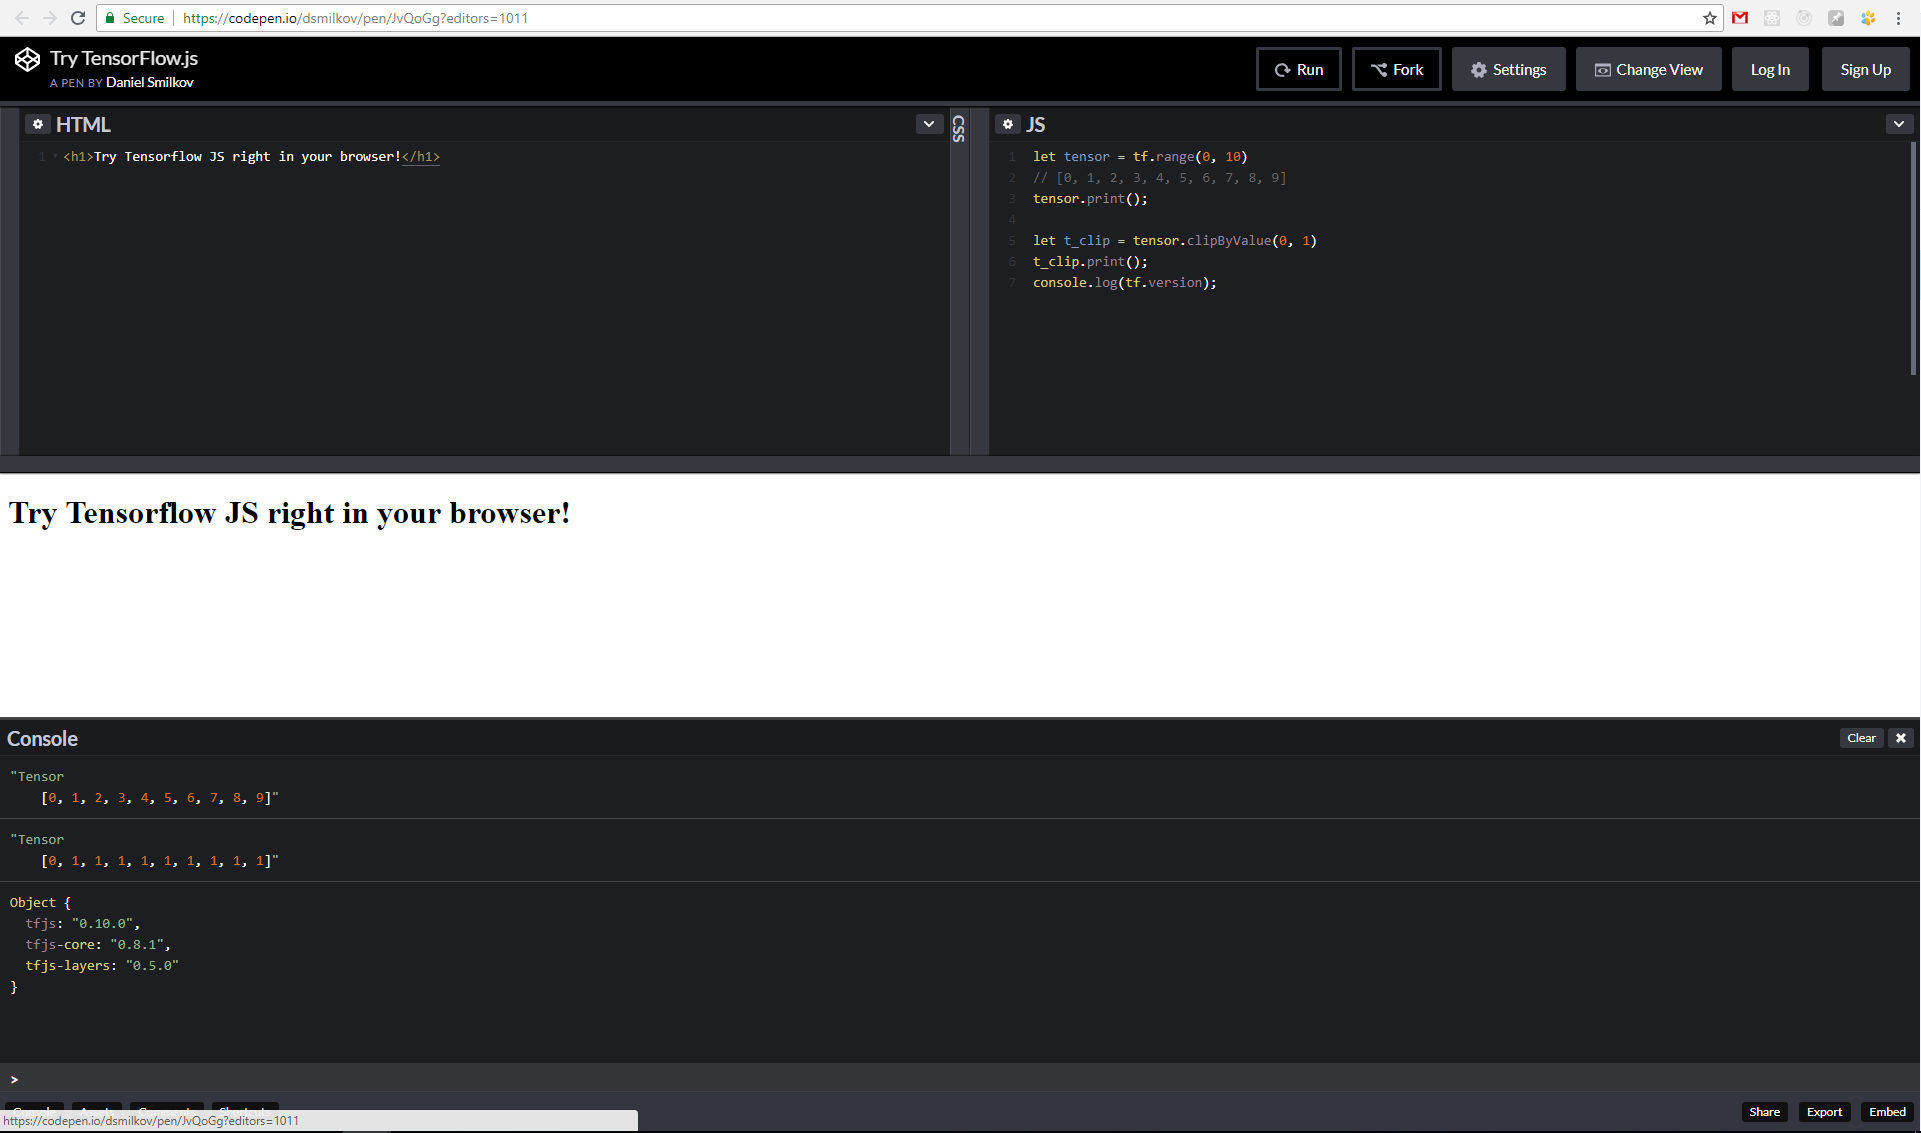Viewport: 1921px width, 1133px height.
Task: Open the Chrome three-dot menu
Action: pos(1899,18)
